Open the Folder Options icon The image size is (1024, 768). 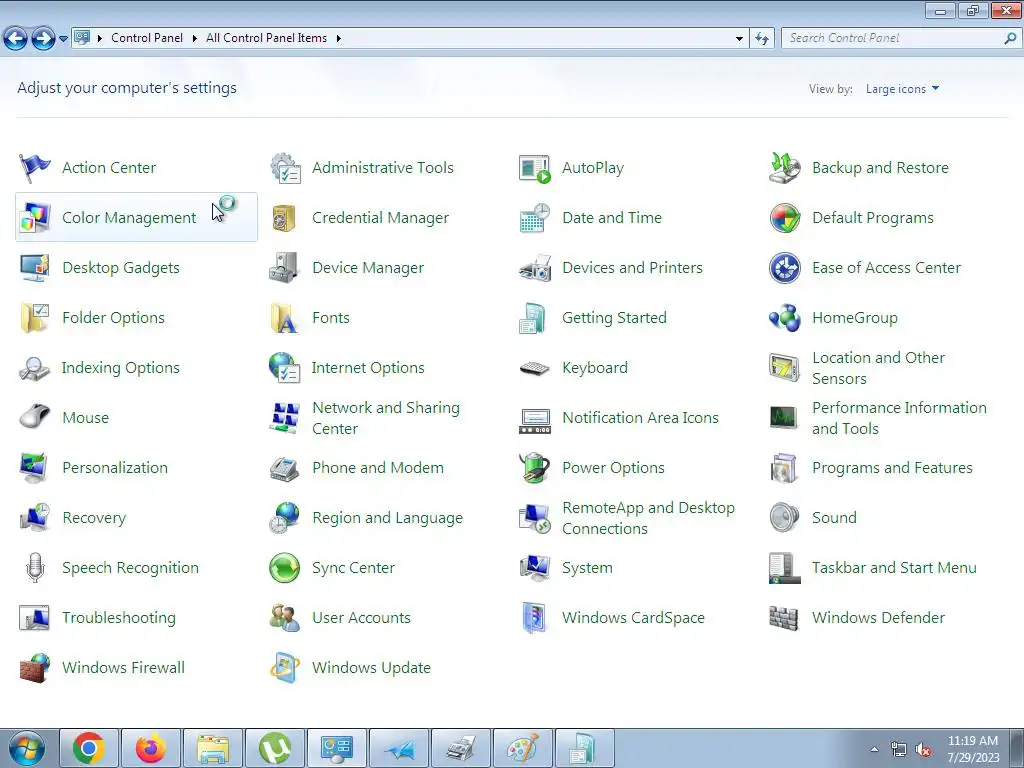click(x=35, y=317)
